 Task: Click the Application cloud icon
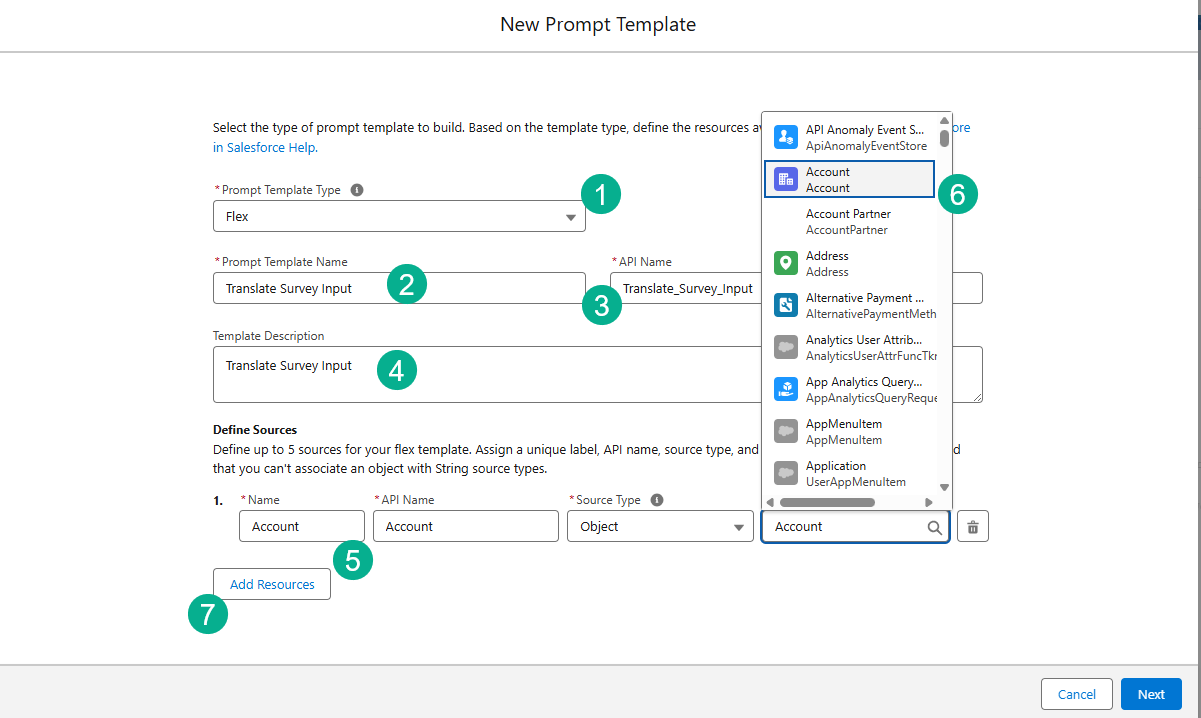pos(786,474)
